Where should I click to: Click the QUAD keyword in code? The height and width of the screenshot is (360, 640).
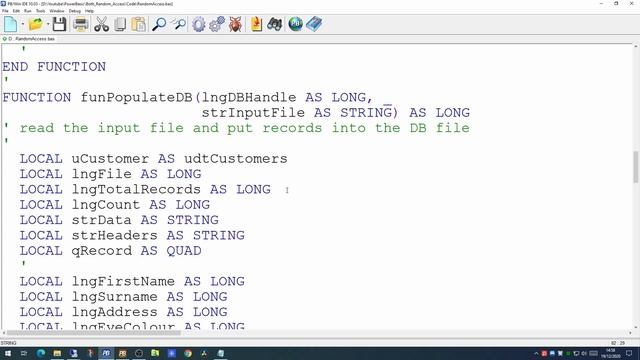click(x=184, y=251)
